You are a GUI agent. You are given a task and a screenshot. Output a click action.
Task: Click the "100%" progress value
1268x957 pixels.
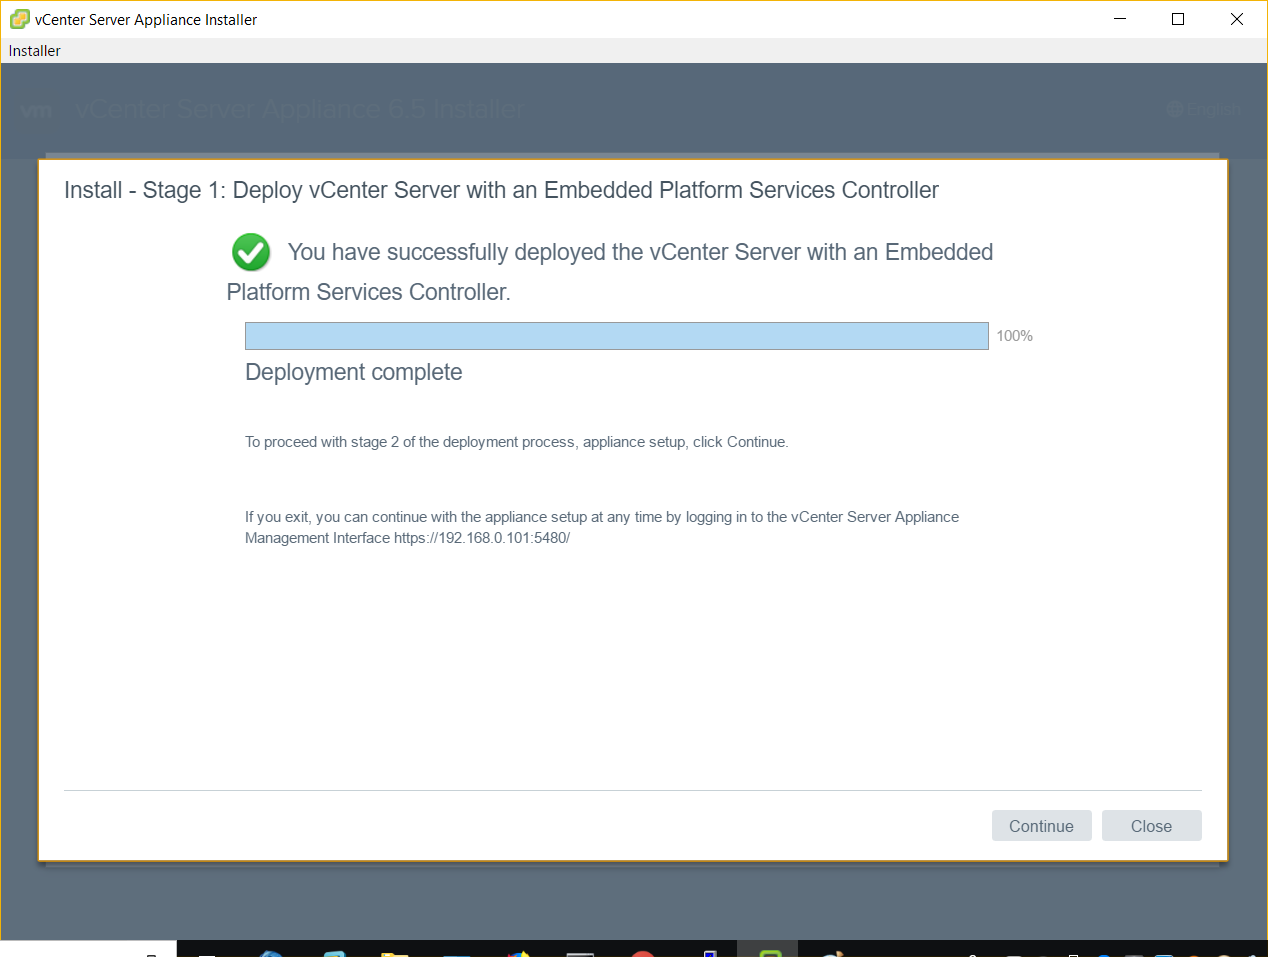pos(1014,336)
